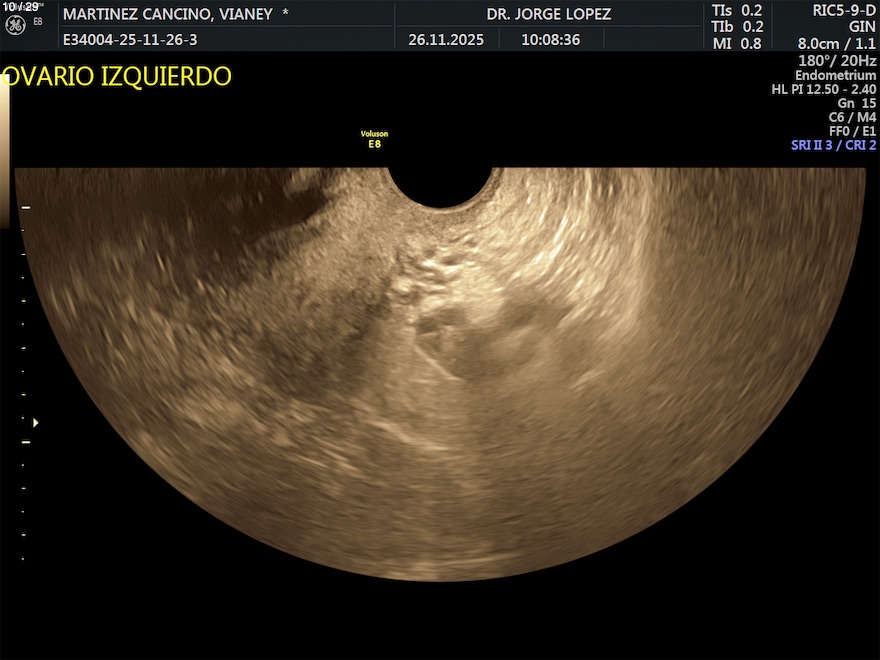
Task: Click the TIs 0.2 thermal index readout
Action: (x=736, y=10)
